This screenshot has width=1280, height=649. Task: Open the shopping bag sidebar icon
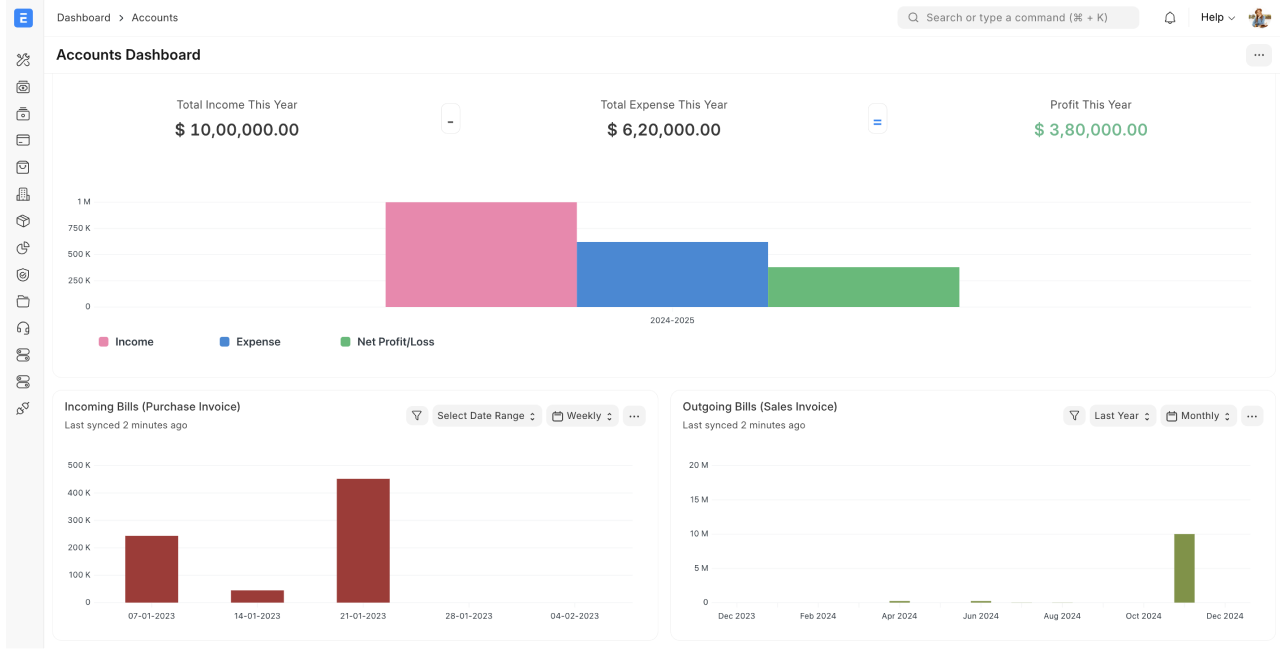[x=23, y=167]
